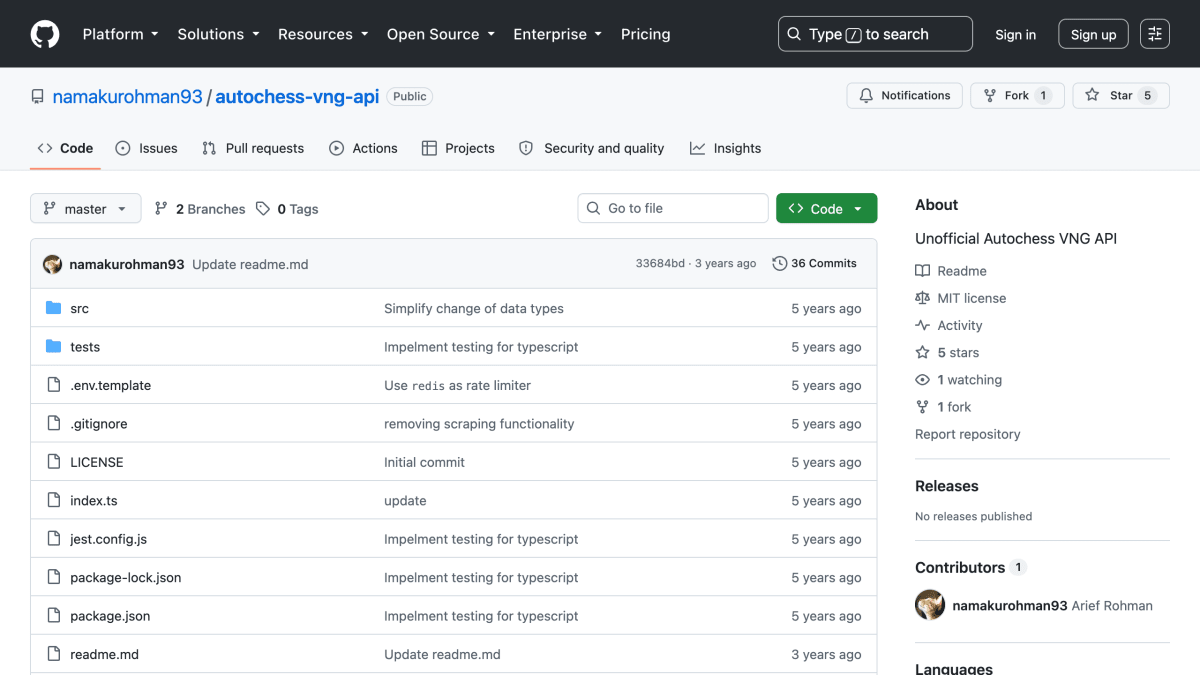1200x675 pixels.
Task: Open commit hash 33684bd
Action: pos(660,264)
